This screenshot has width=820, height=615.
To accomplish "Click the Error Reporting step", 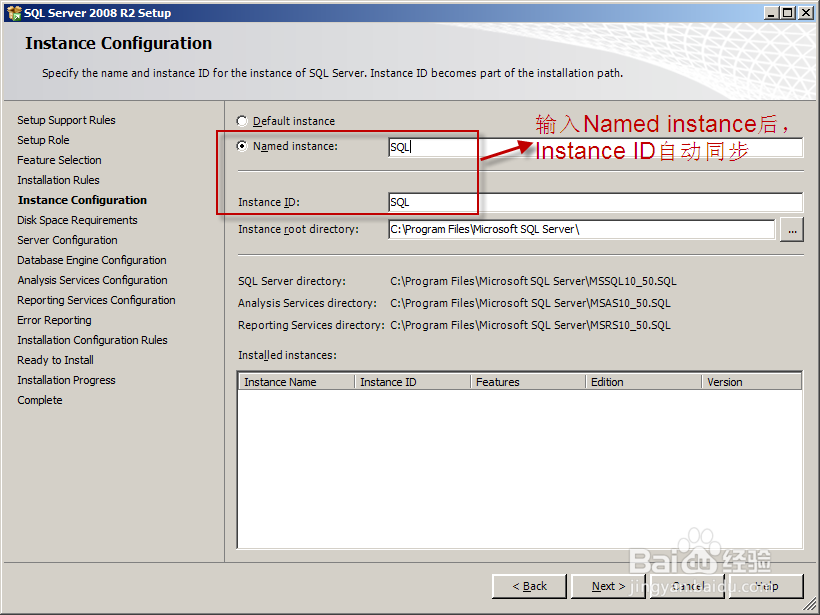I will tap(54, 320).
